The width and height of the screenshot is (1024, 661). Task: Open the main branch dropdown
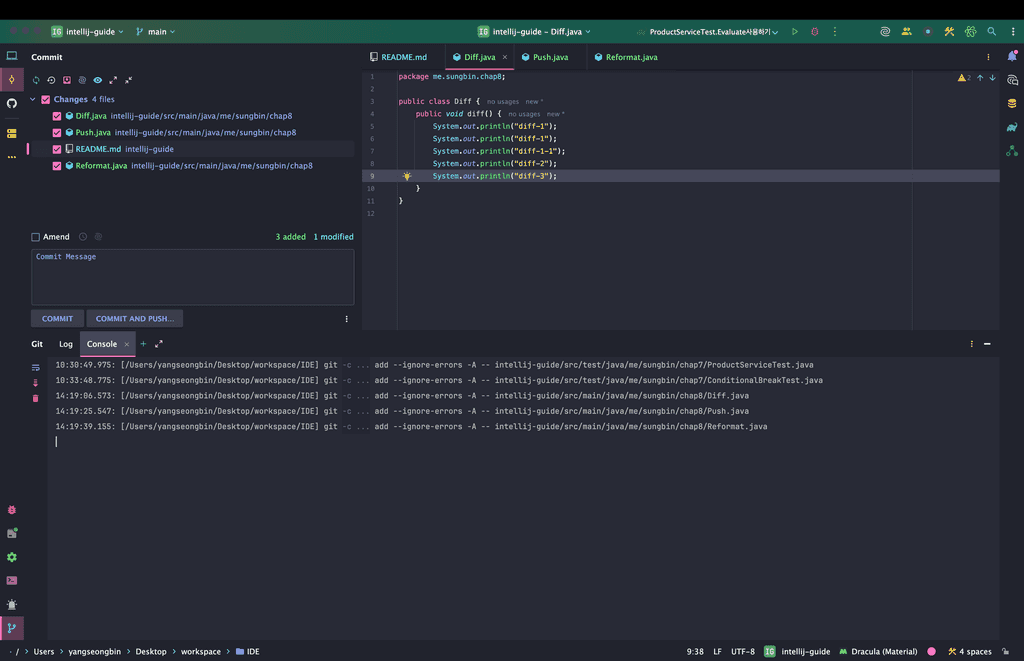[x=155, y=32]
